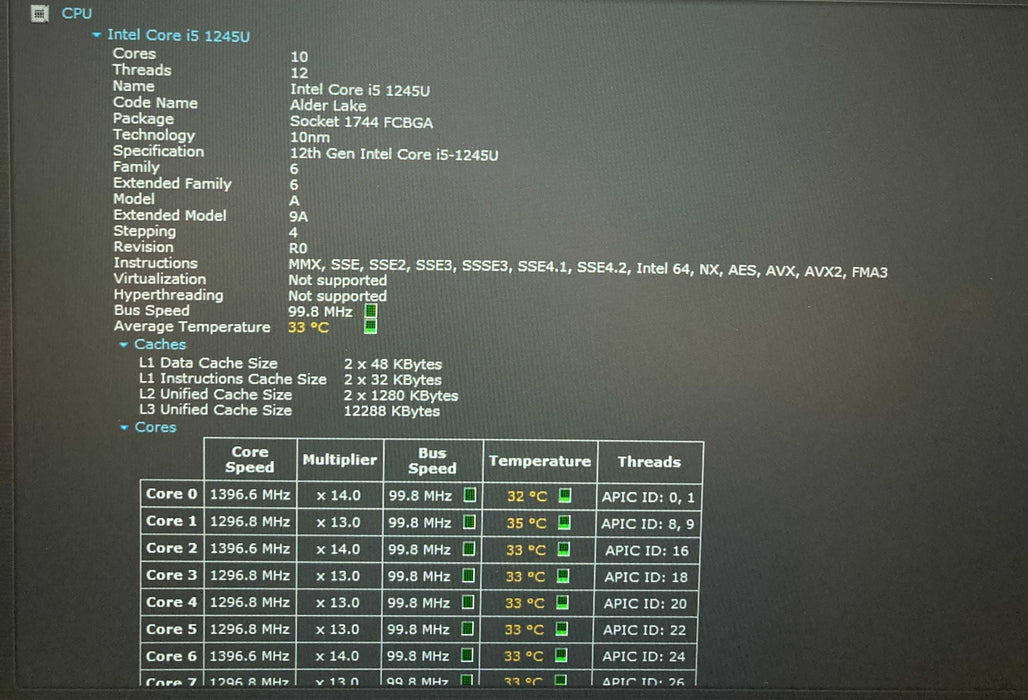The width and height of the screenshot is (1028, 700).
Task: Click Core 0 bus speed indicator icon
Action: (469, 495)
